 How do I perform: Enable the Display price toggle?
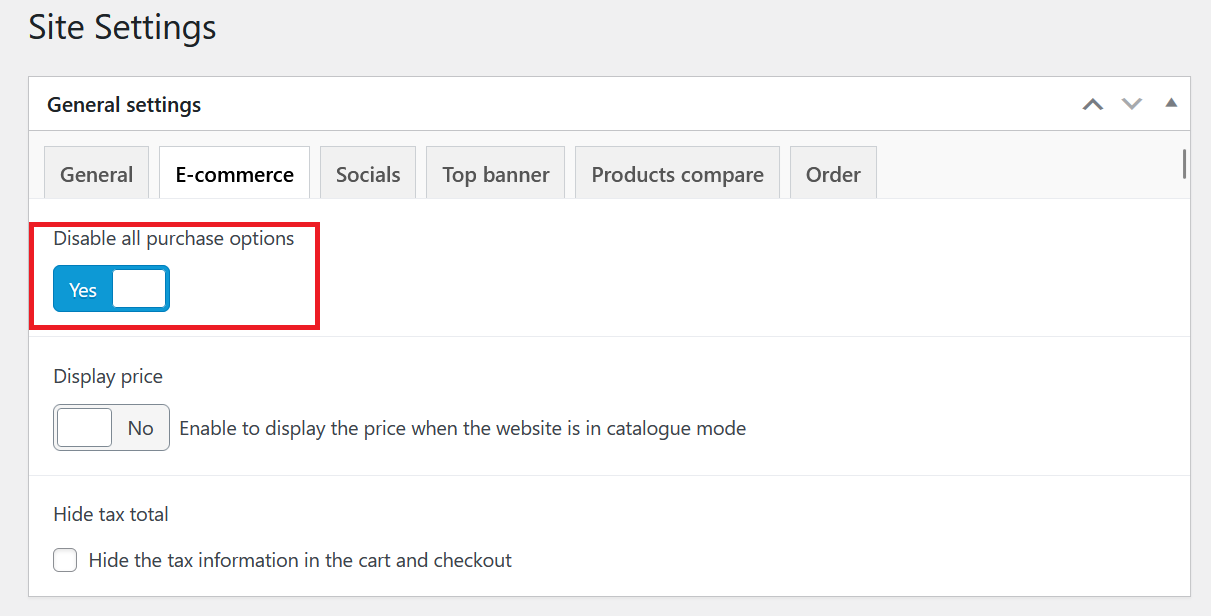pos(111,427)
